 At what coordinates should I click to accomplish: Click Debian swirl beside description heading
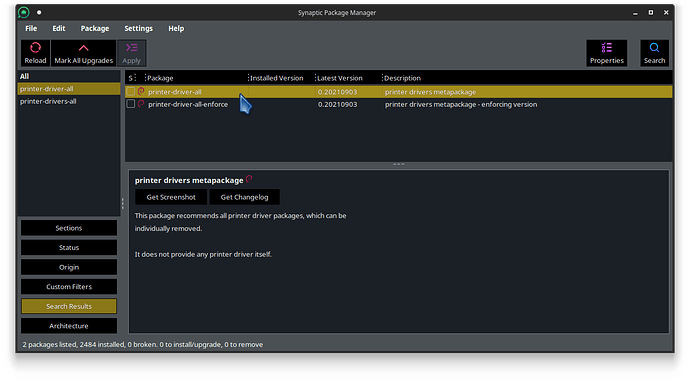[x=249, y=179]
